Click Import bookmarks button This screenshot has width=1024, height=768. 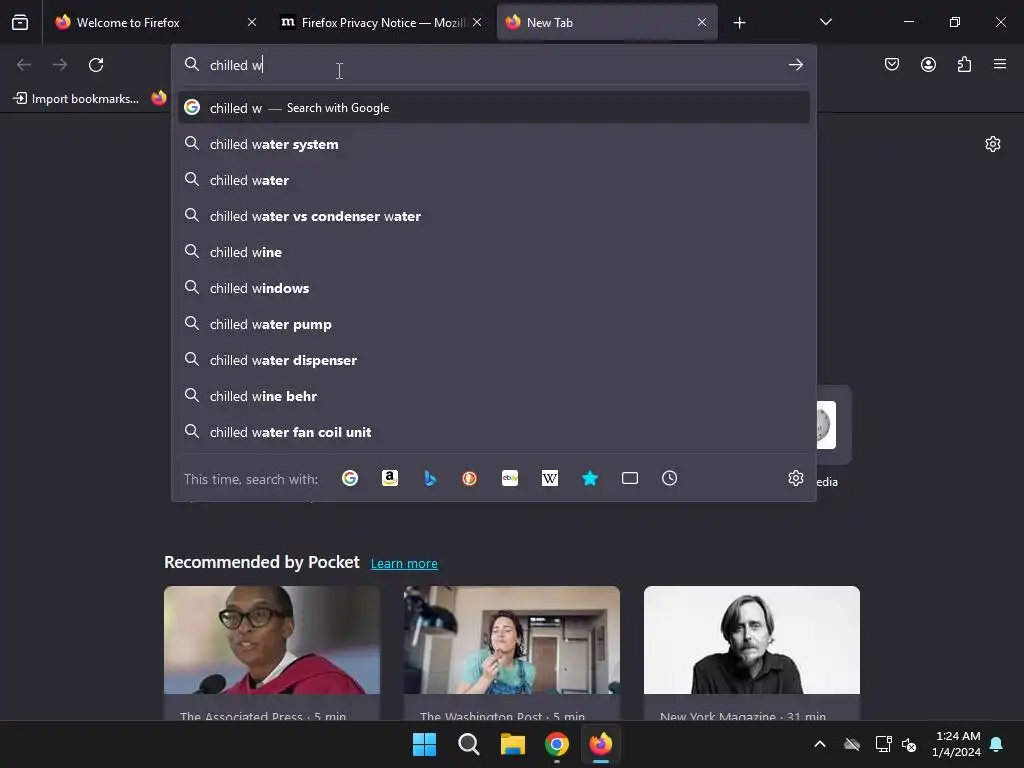[x=76, y=99]
